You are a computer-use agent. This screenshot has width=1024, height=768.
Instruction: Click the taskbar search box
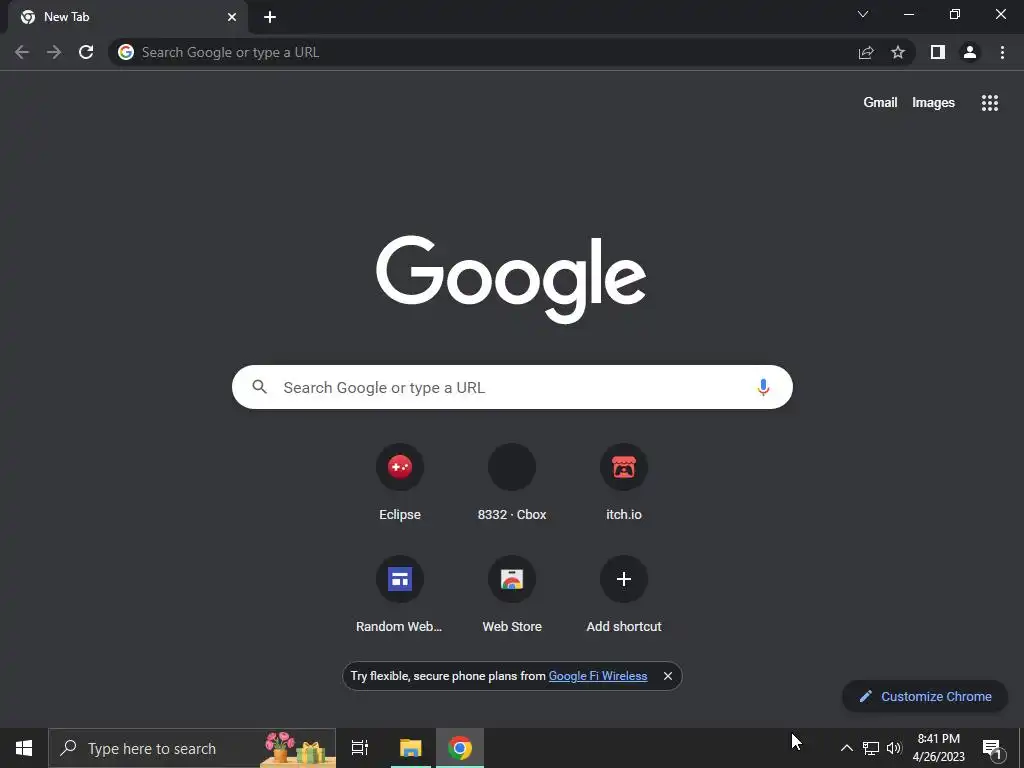[x=192, y=748]
